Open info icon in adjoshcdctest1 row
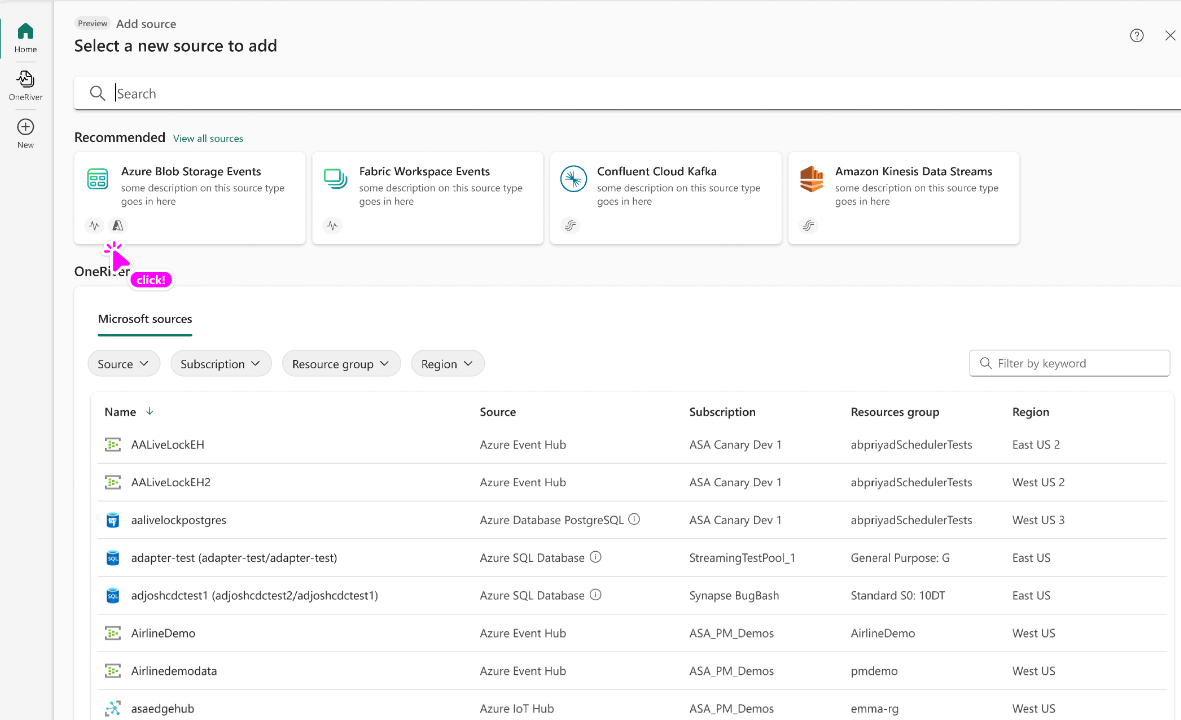The width and height of the screenshot is (1181, 720). [x=596, y=594]
